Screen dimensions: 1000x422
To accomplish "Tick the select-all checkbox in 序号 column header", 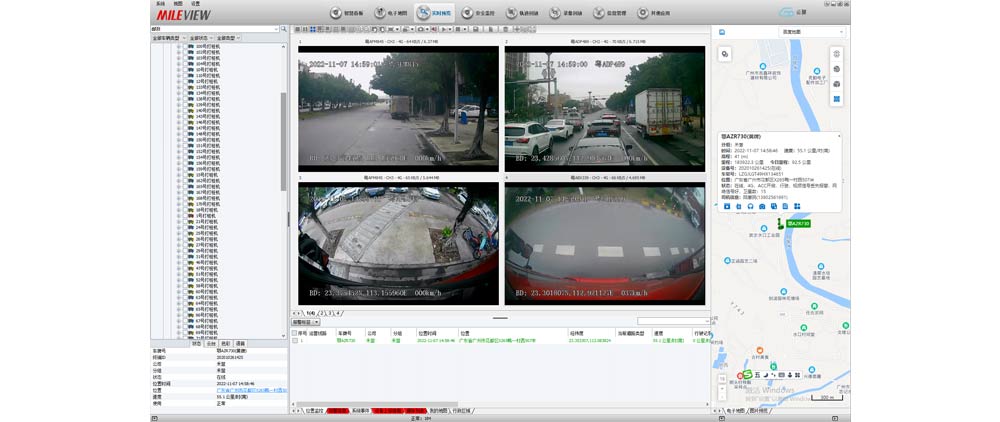I will click(295, 333).
